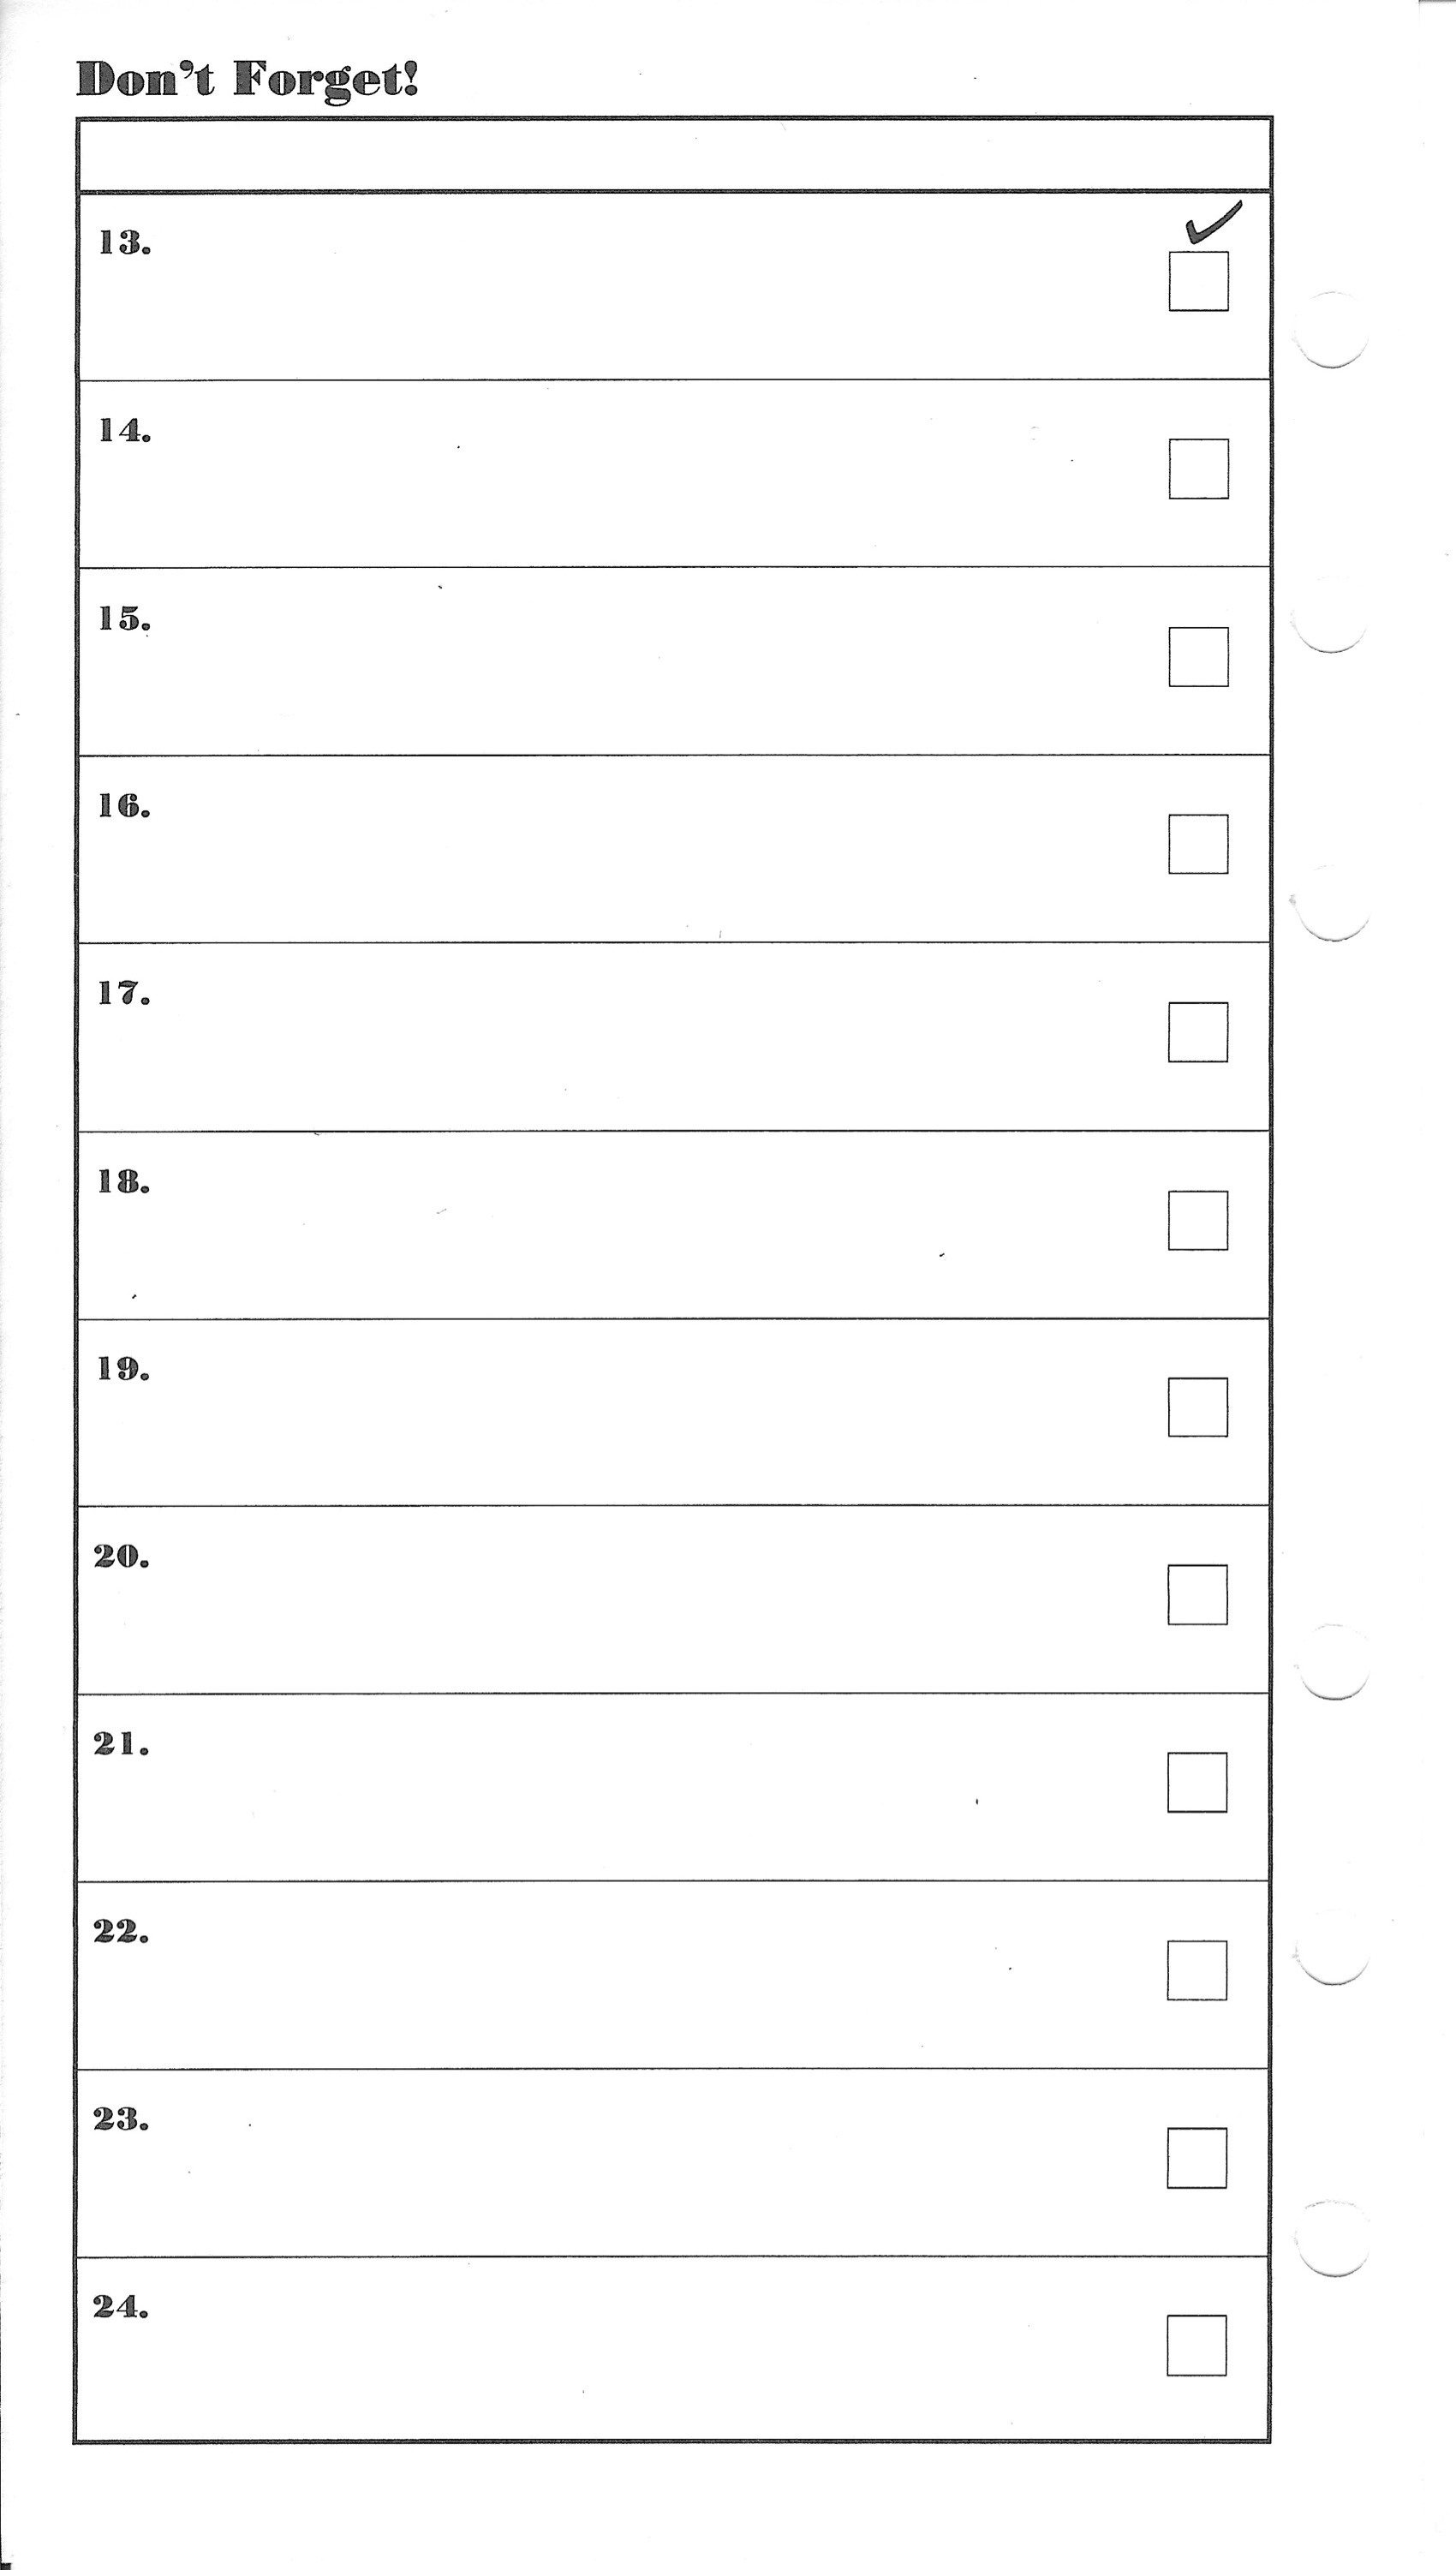The height and width of the screenshot is (2570, 1456).
Task: Tick the checkbox for item 23
Action: click(1196, 2158)
